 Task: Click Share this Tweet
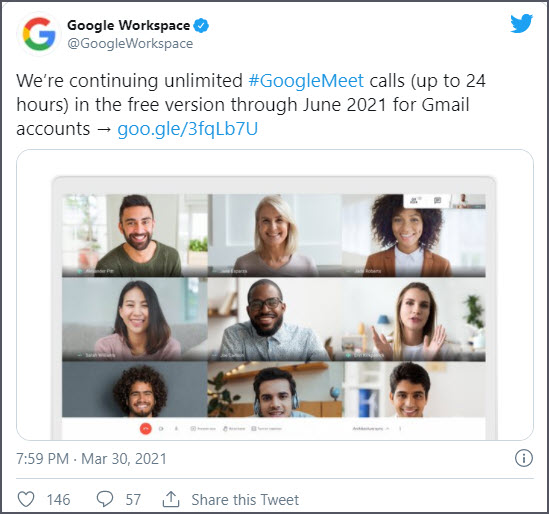[x=245, y=499]
